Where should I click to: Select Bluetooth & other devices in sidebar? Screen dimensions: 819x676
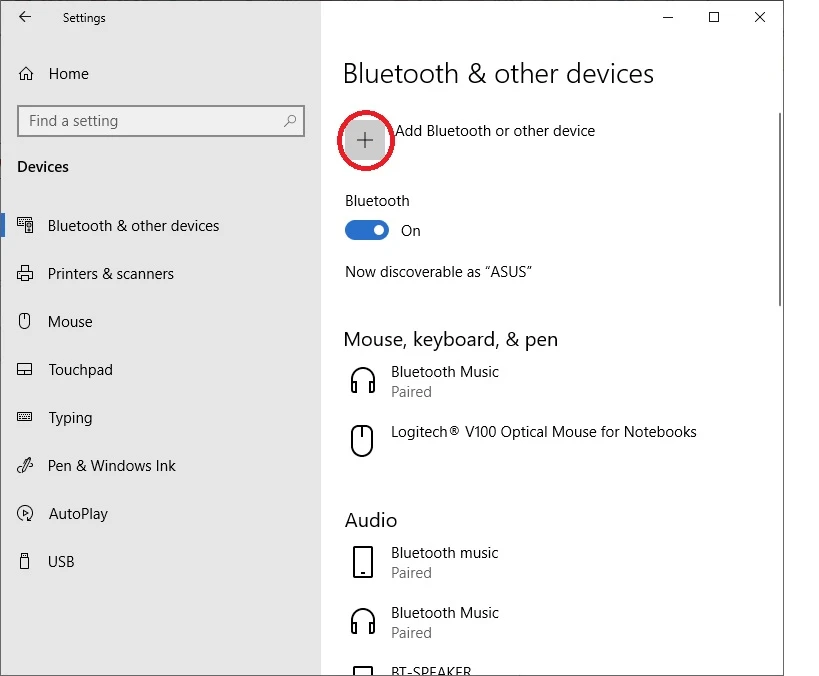[133, 226]
